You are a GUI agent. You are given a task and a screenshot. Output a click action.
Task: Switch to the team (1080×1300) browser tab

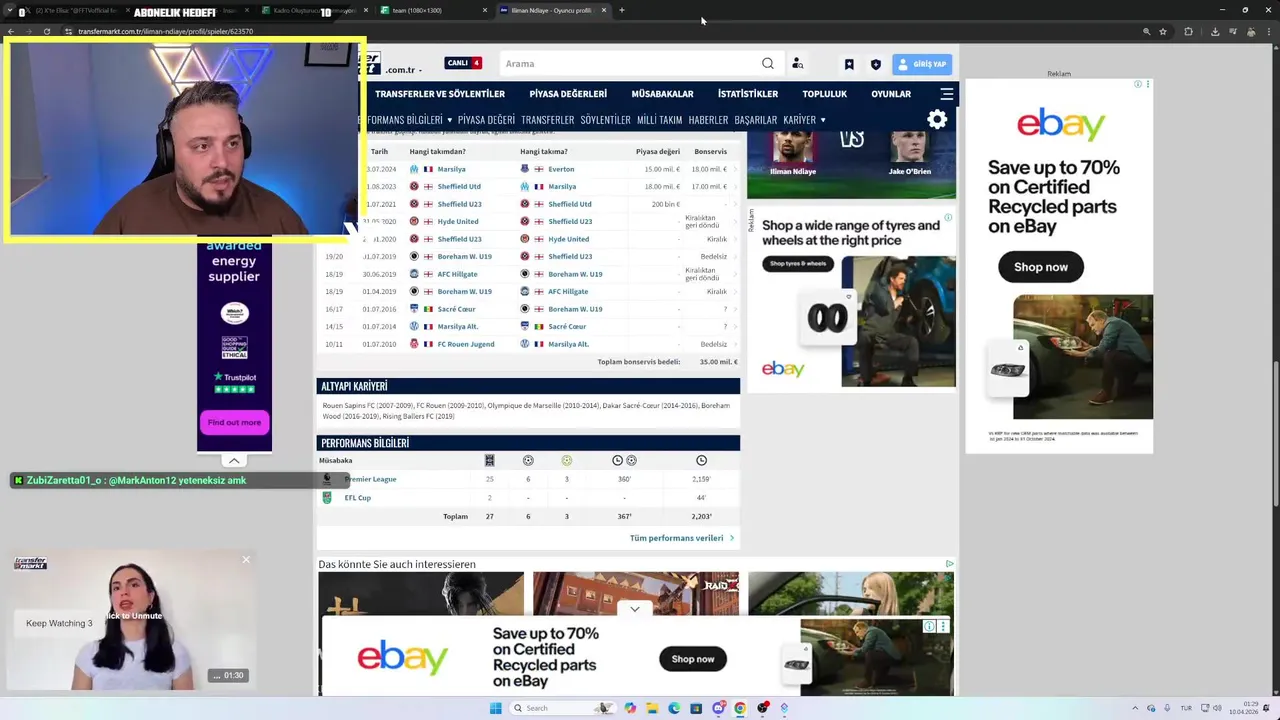coord(434,10)
